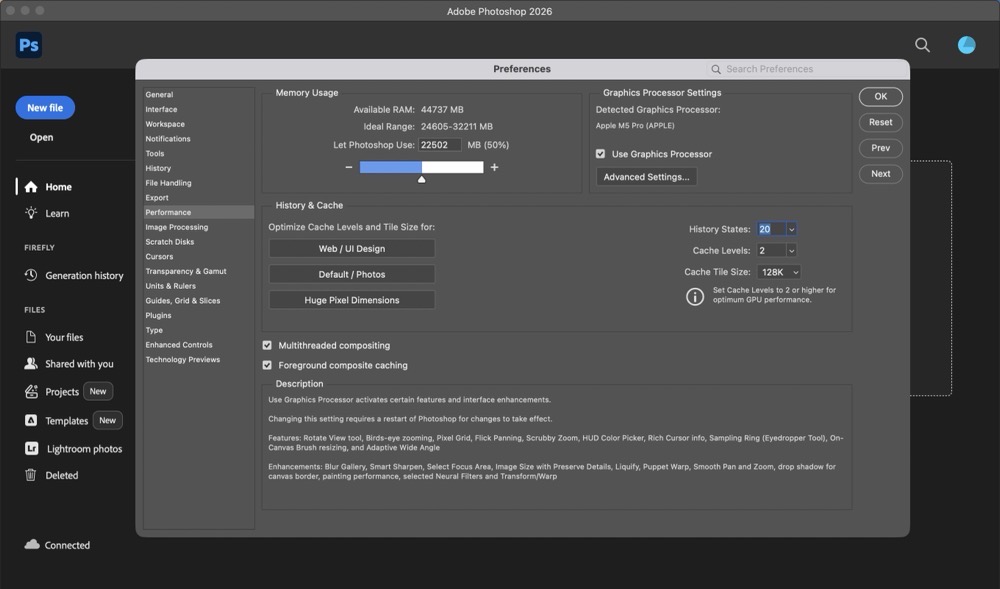Click the Search Preferences magnifier icon
1000x589 pixels.
tap(716, 69)
